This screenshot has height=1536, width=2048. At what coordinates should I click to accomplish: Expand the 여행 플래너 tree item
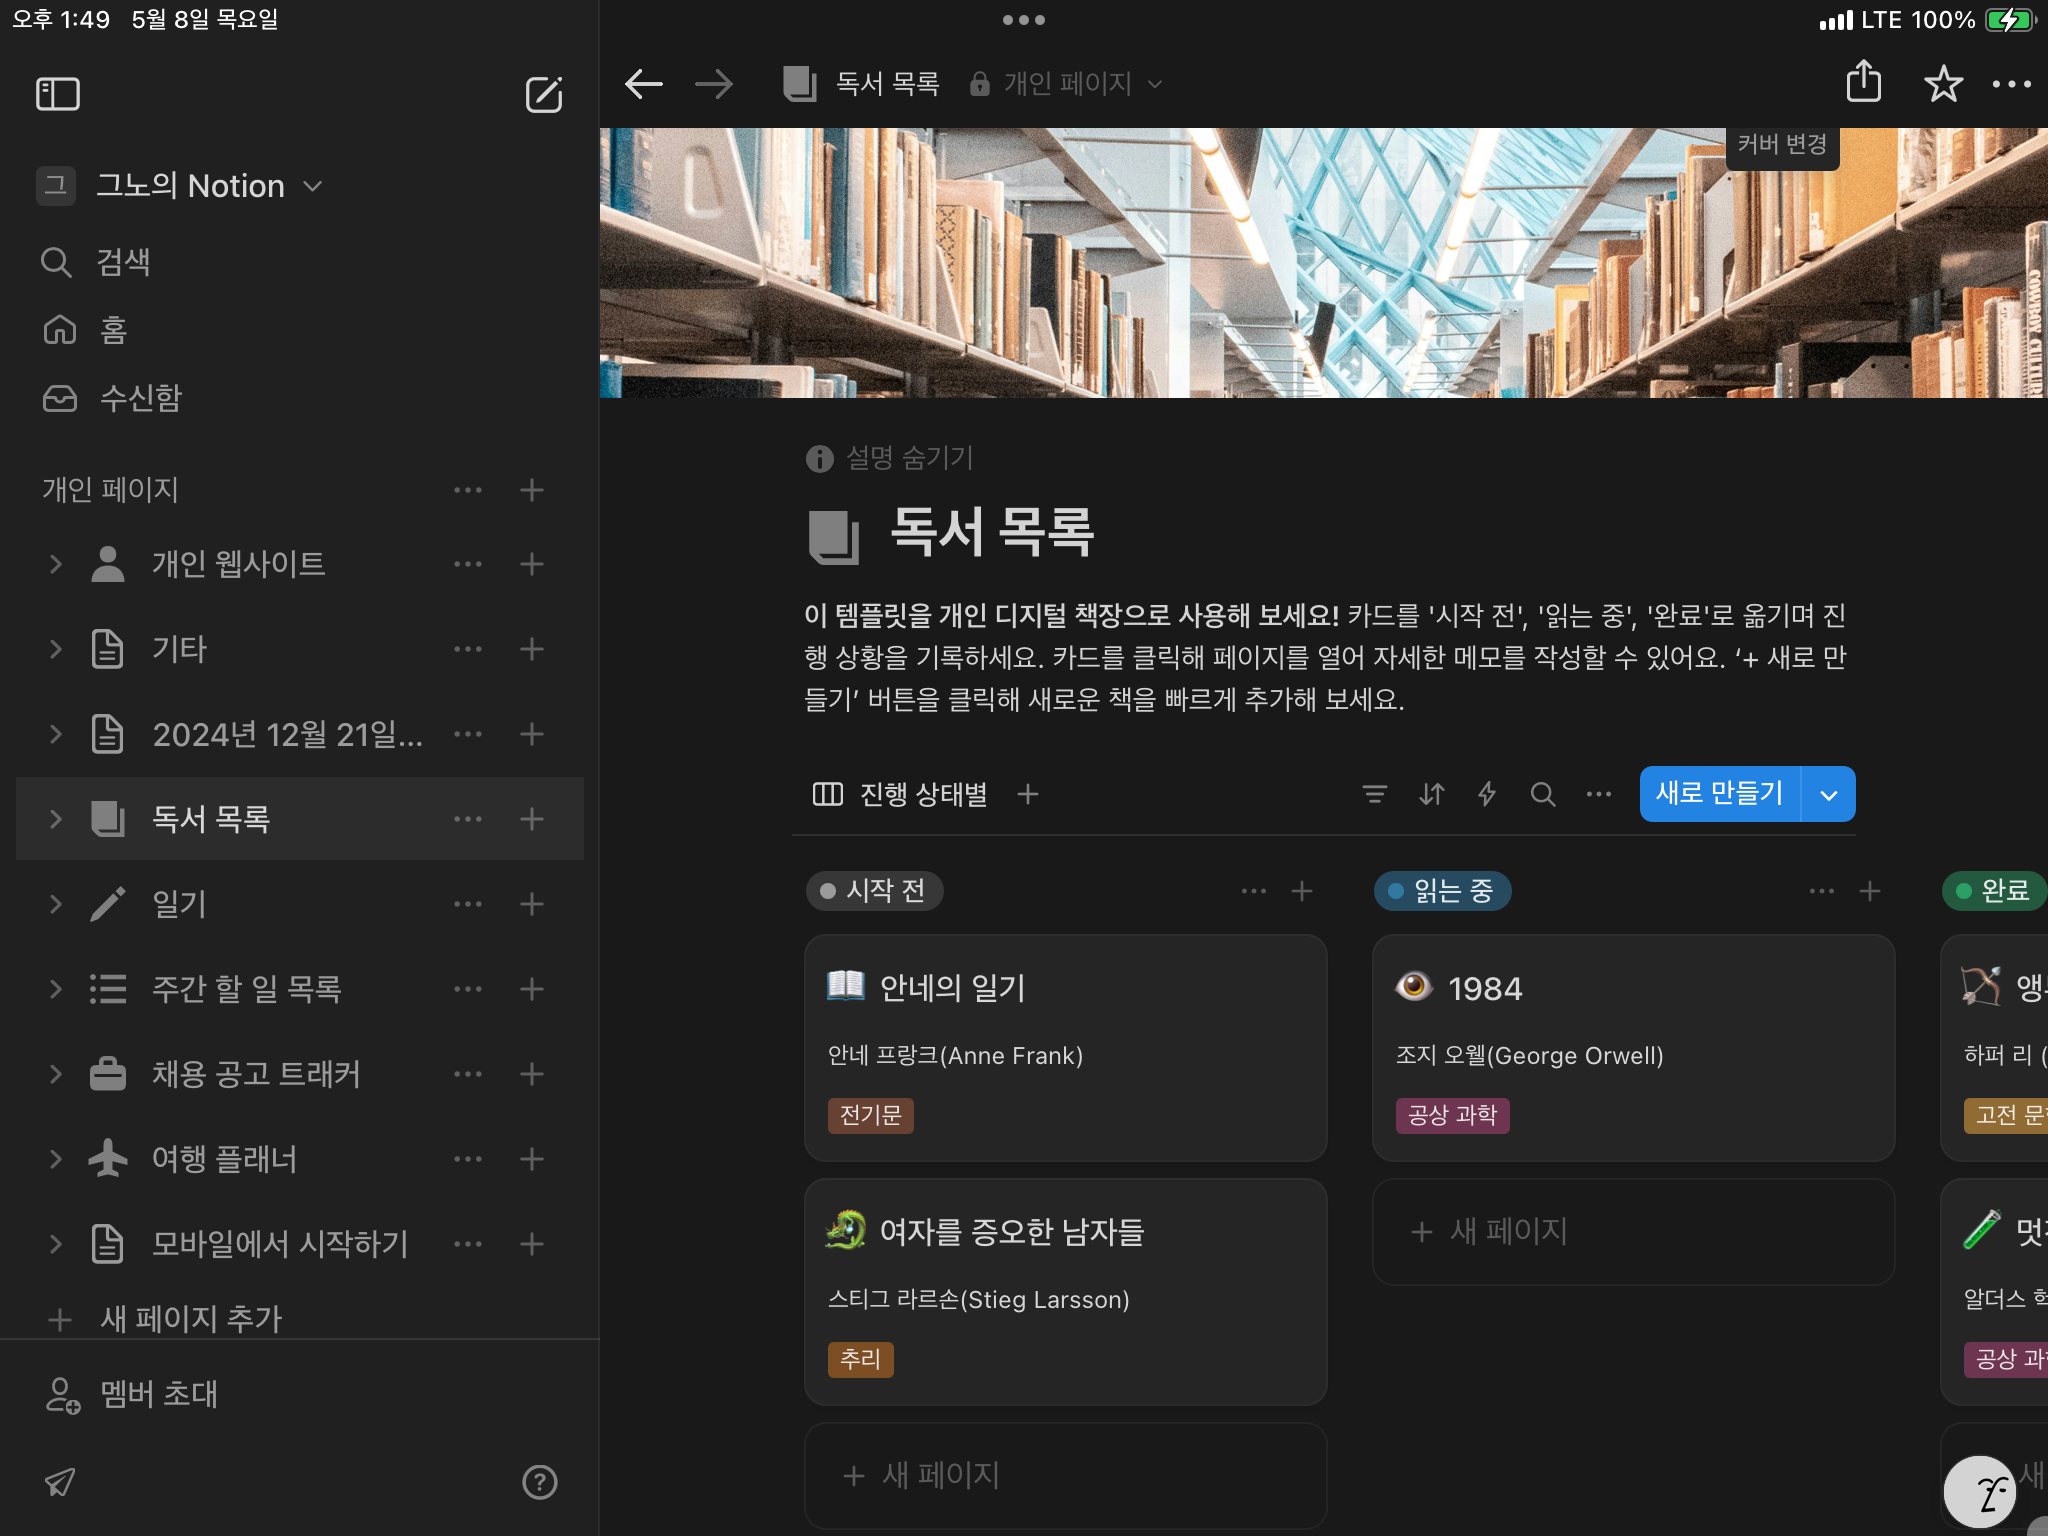[56, 1159]
